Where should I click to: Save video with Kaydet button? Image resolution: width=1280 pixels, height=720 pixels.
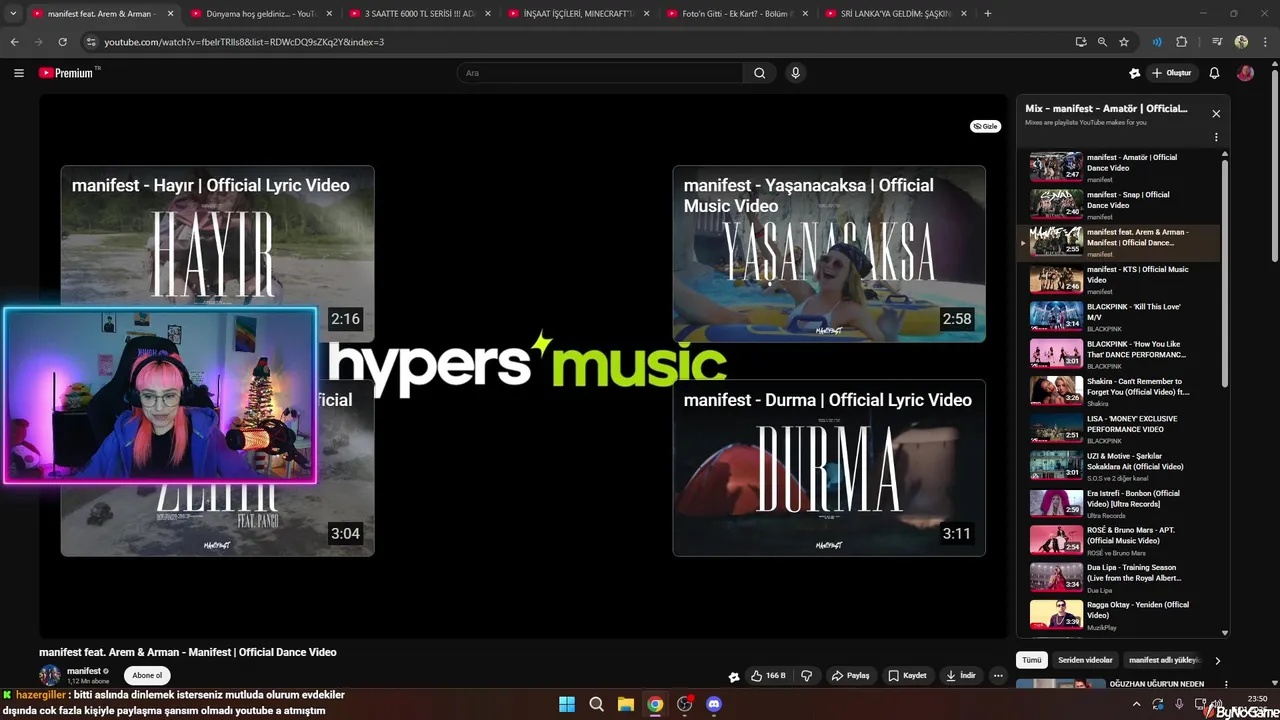(907, 675)
